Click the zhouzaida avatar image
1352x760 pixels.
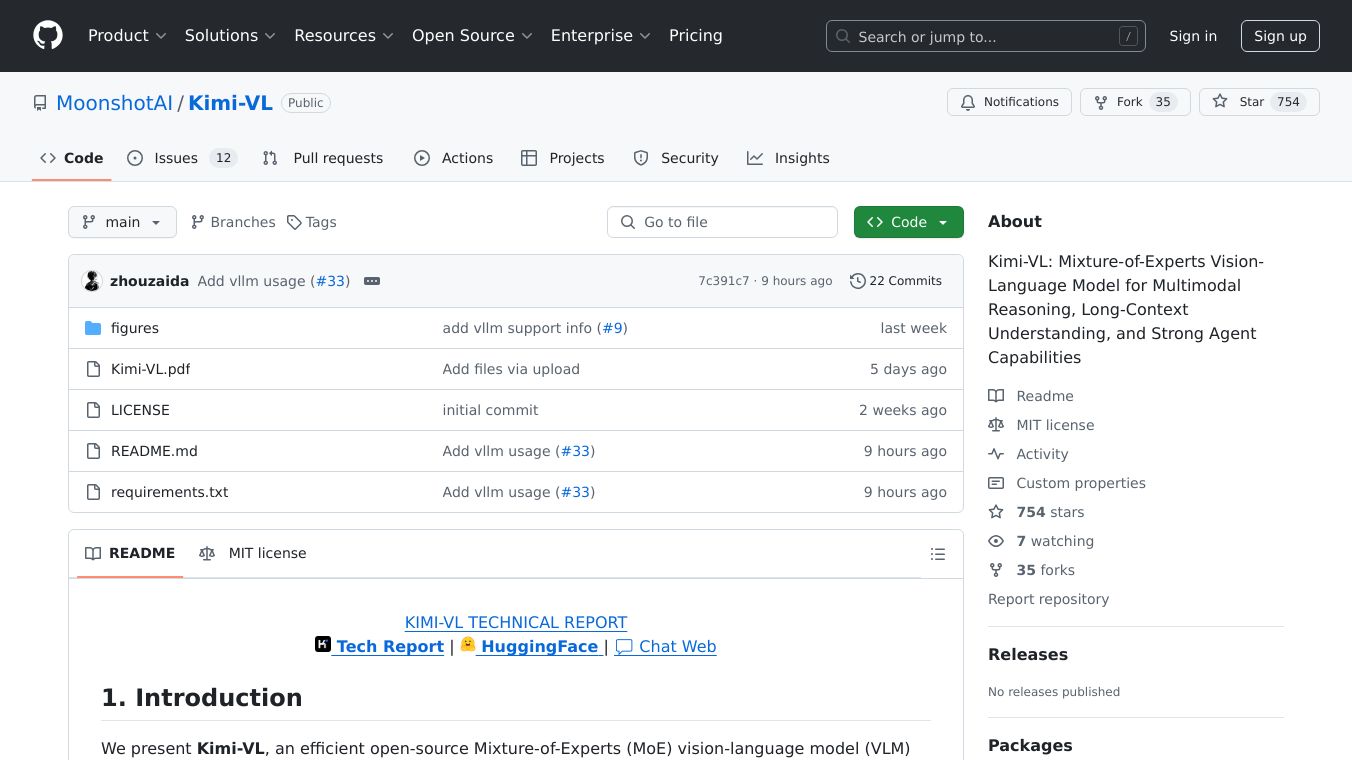[x=92, y=281]
